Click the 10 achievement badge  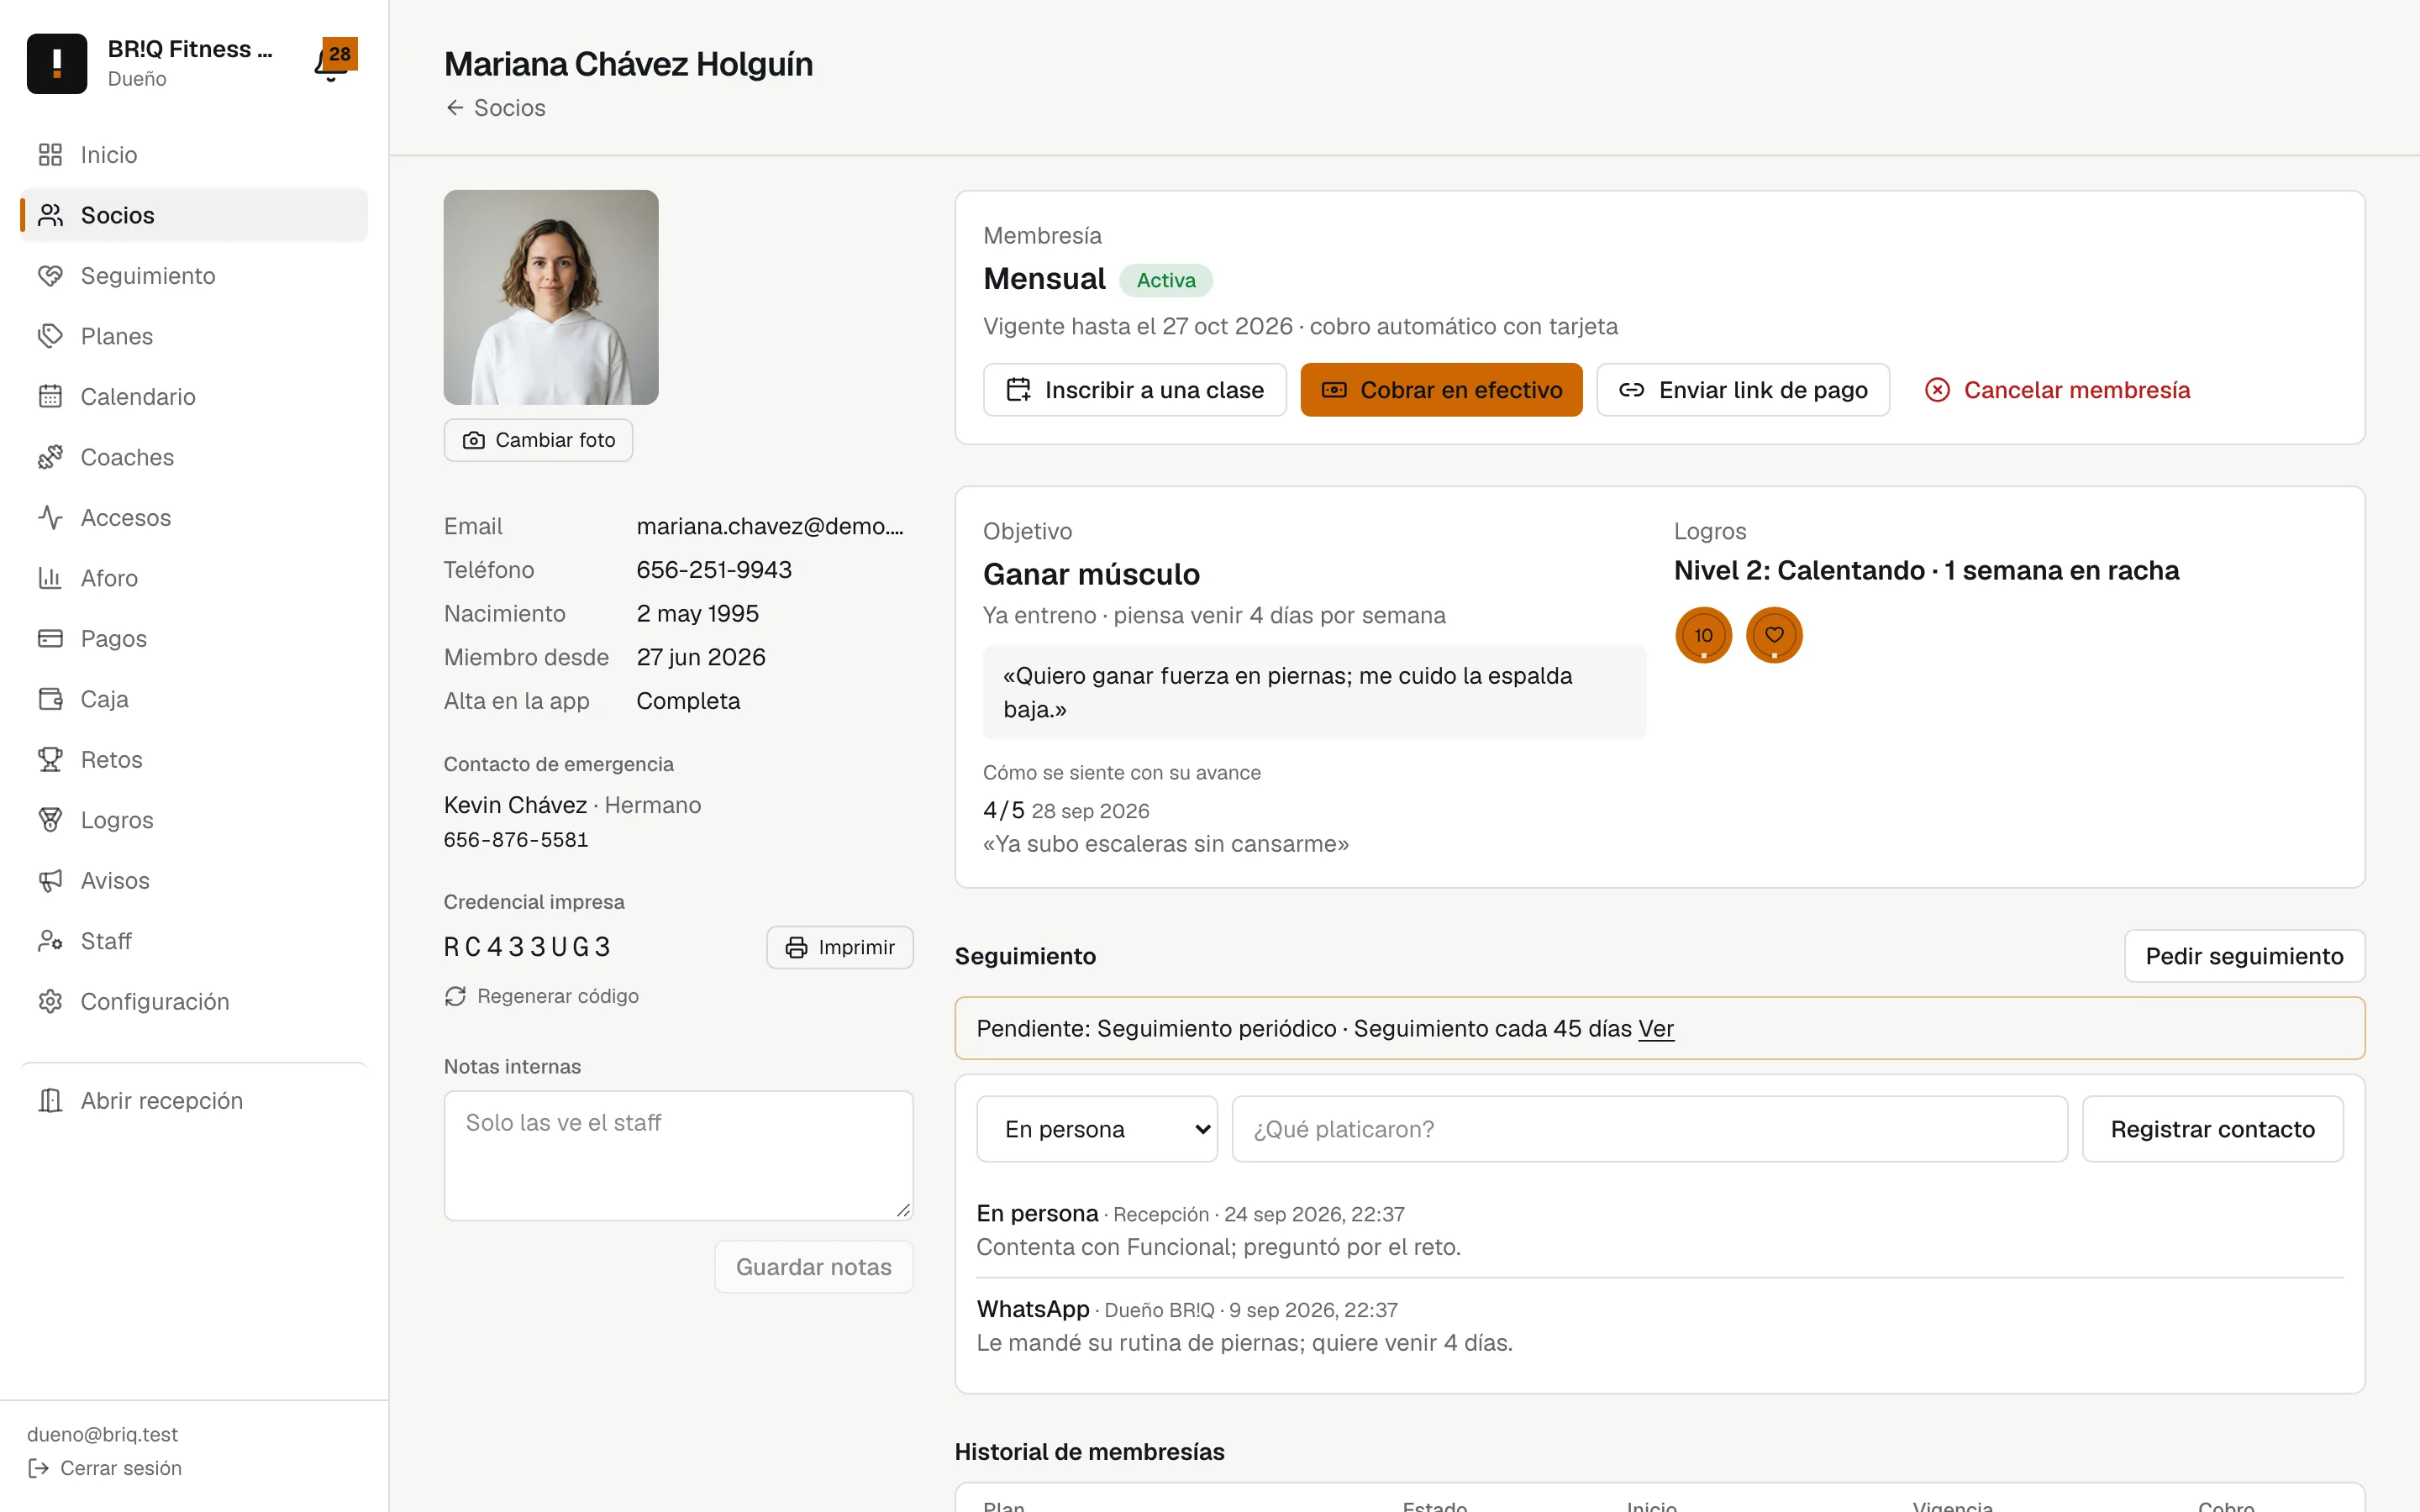(x=1703, y=635)
